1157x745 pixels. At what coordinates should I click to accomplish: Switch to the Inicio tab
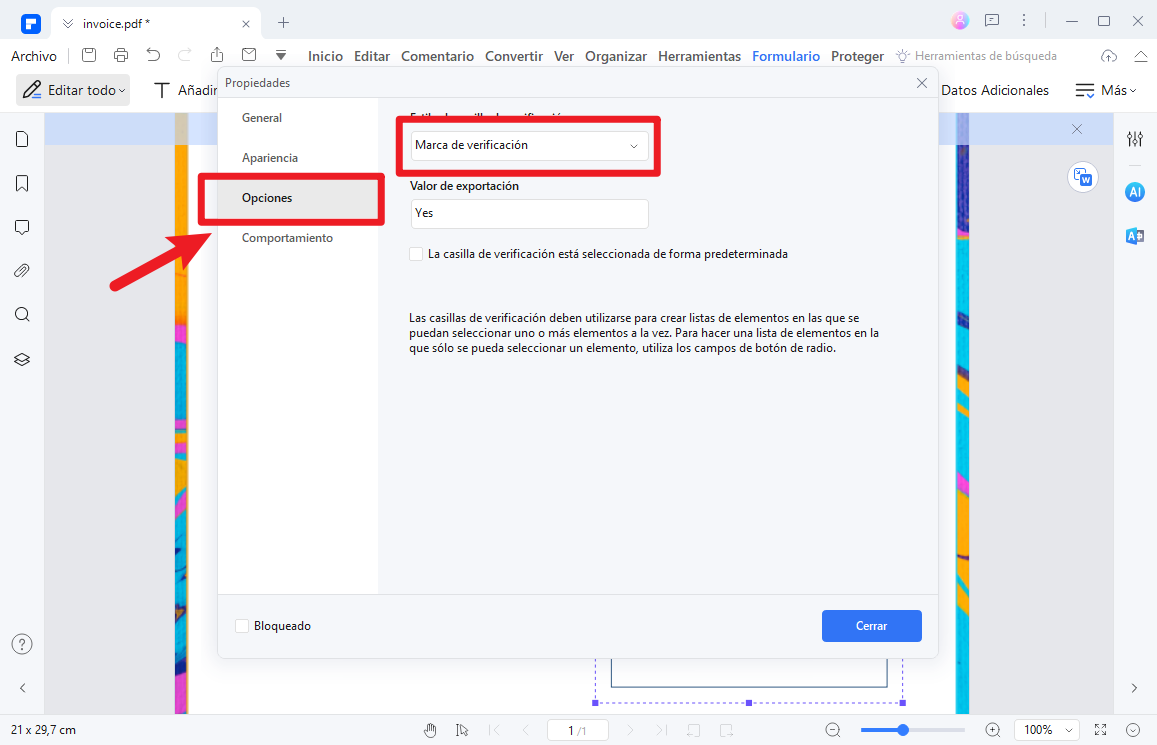(325, 56)
